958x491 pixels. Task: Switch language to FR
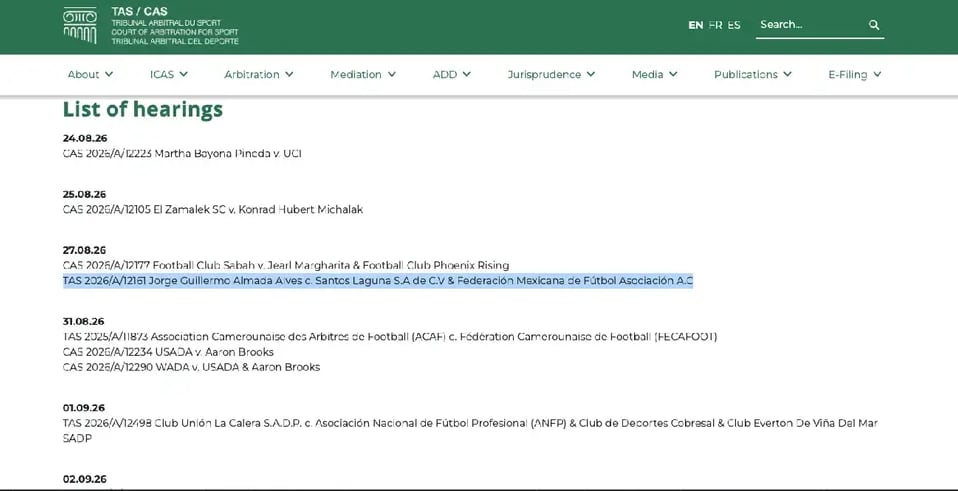(715, 25)
